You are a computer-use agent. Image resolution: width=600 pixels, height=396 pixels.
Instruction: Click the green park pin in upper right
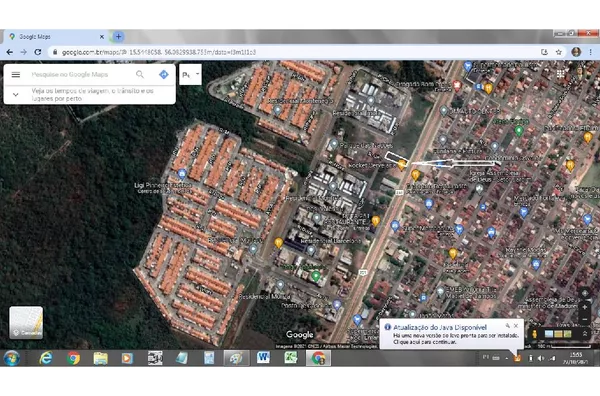click(518, 131)
